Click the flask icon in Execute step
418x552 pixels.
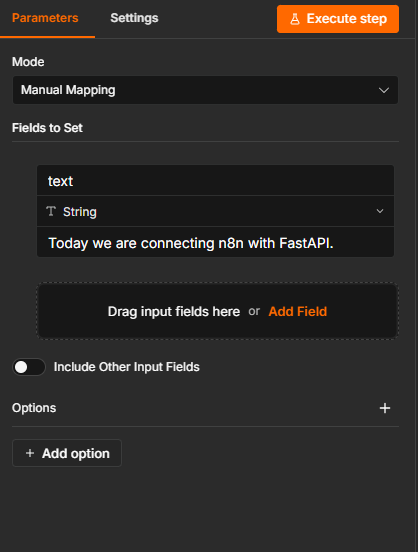(x=295, y=19)
